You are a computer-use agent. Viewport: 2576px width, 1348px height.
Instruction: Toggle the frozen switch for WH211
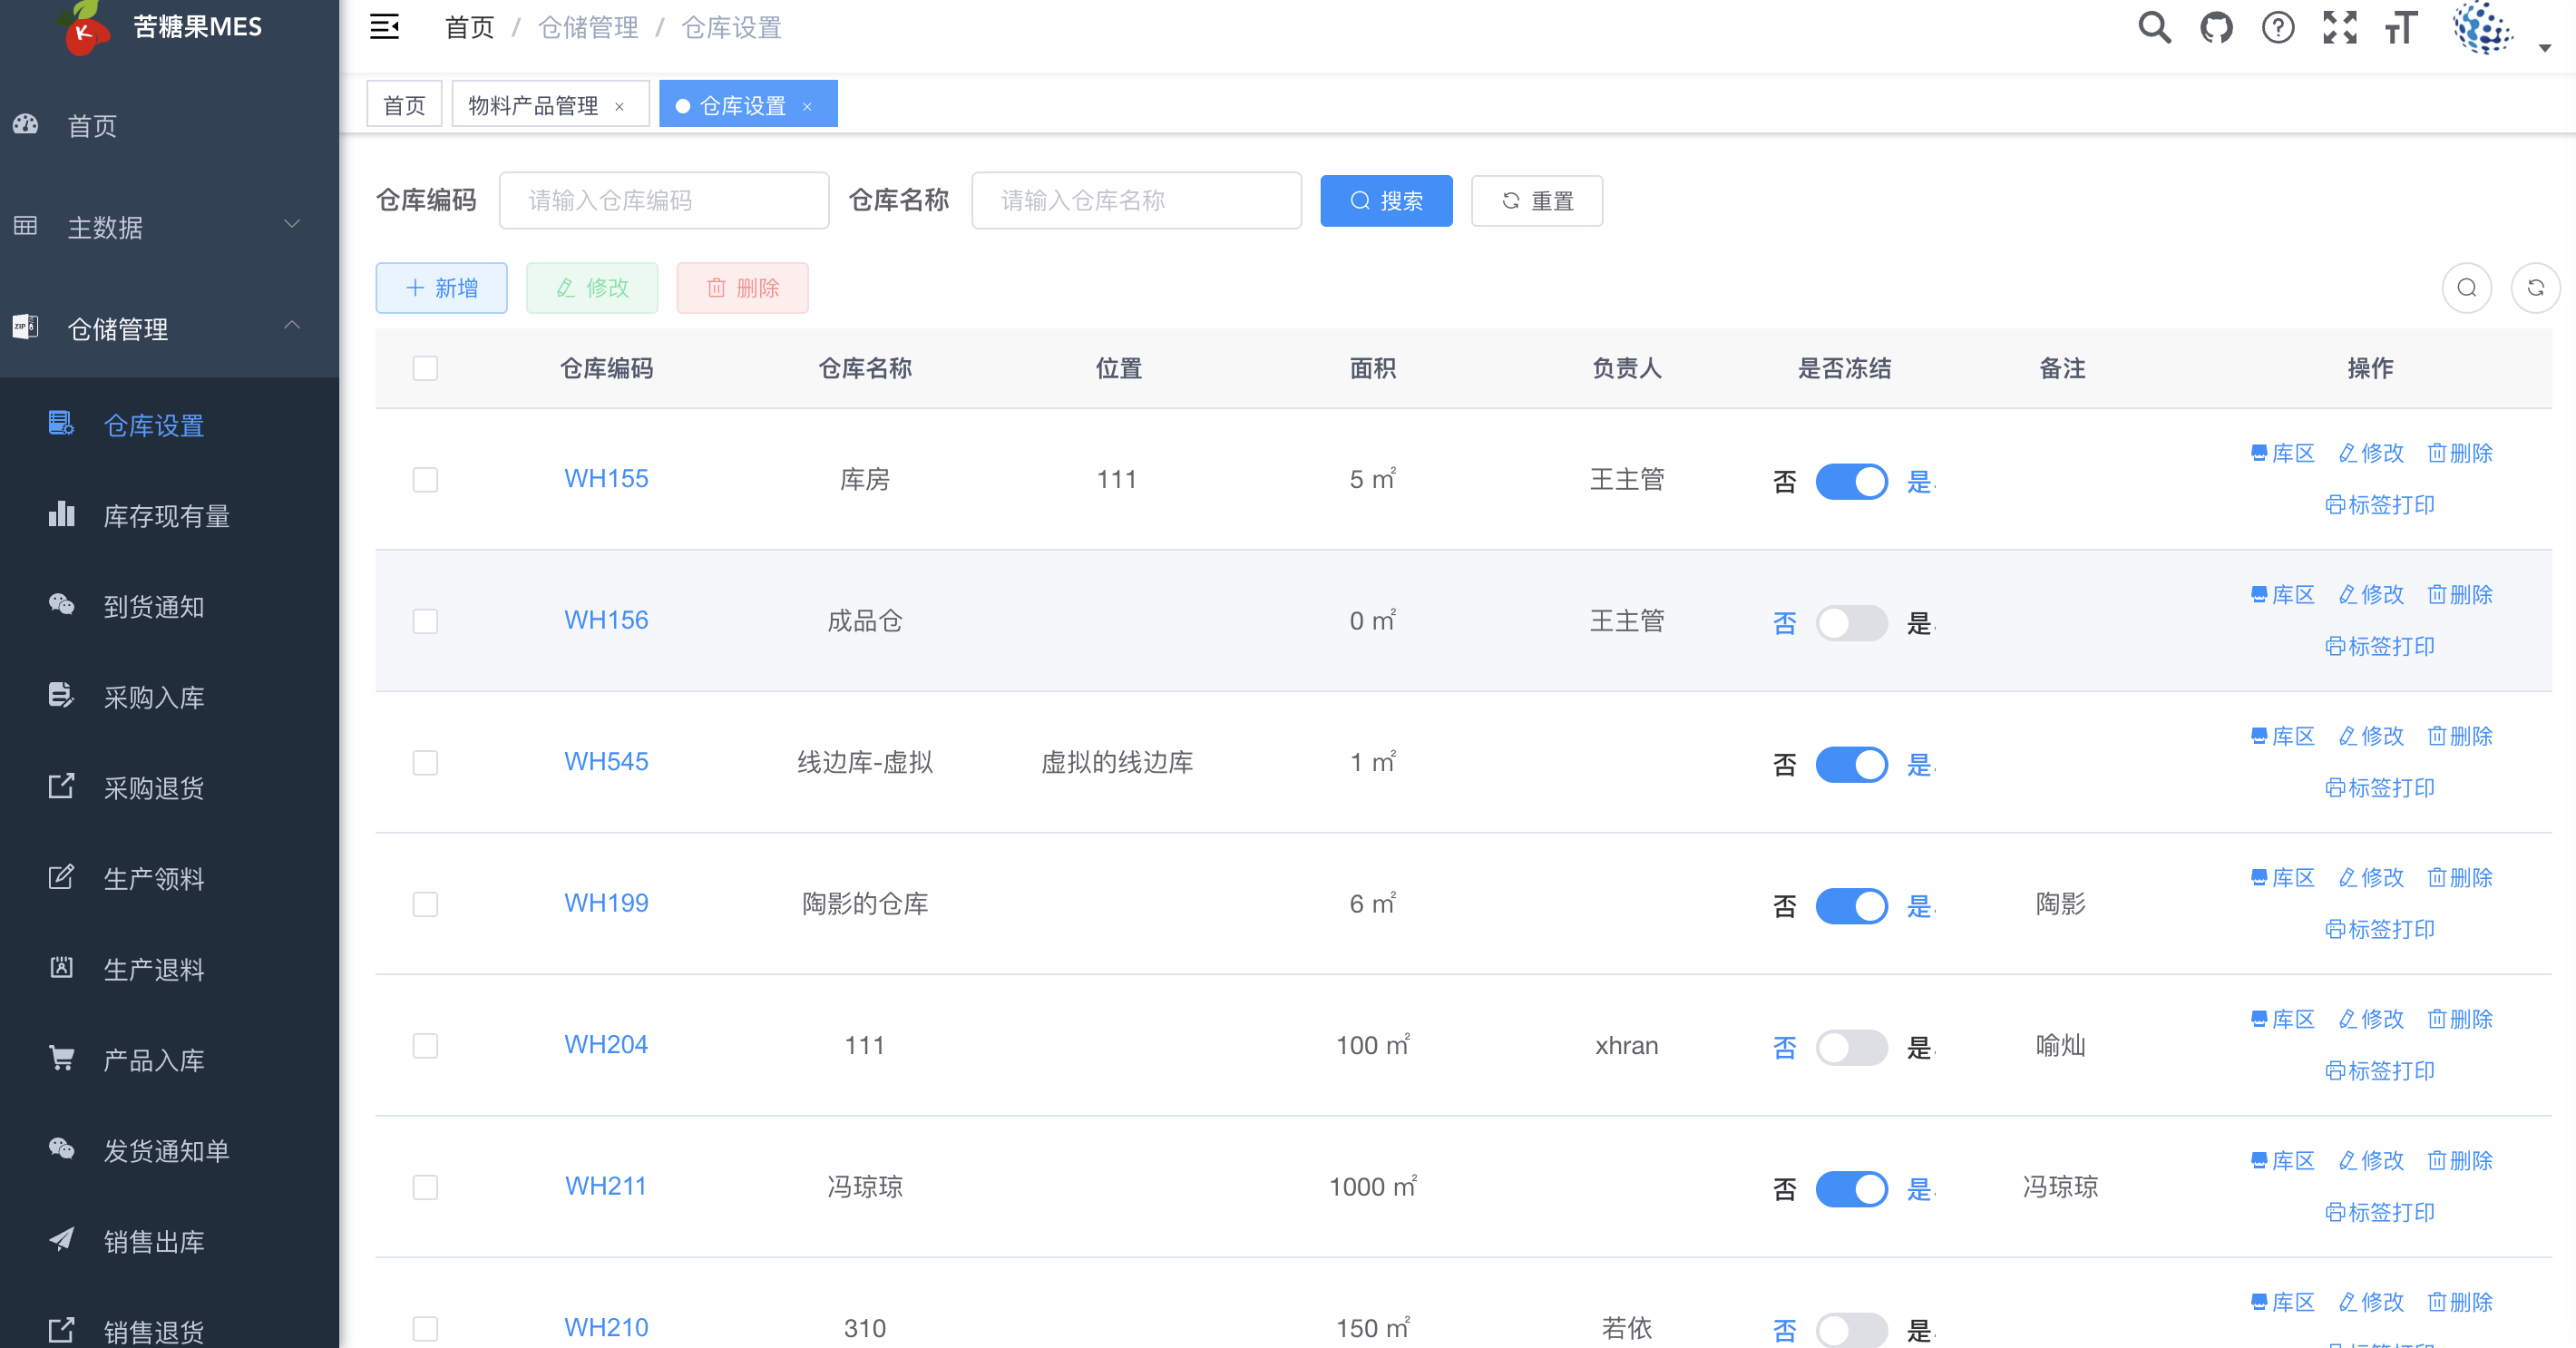coord(1851,1189)
